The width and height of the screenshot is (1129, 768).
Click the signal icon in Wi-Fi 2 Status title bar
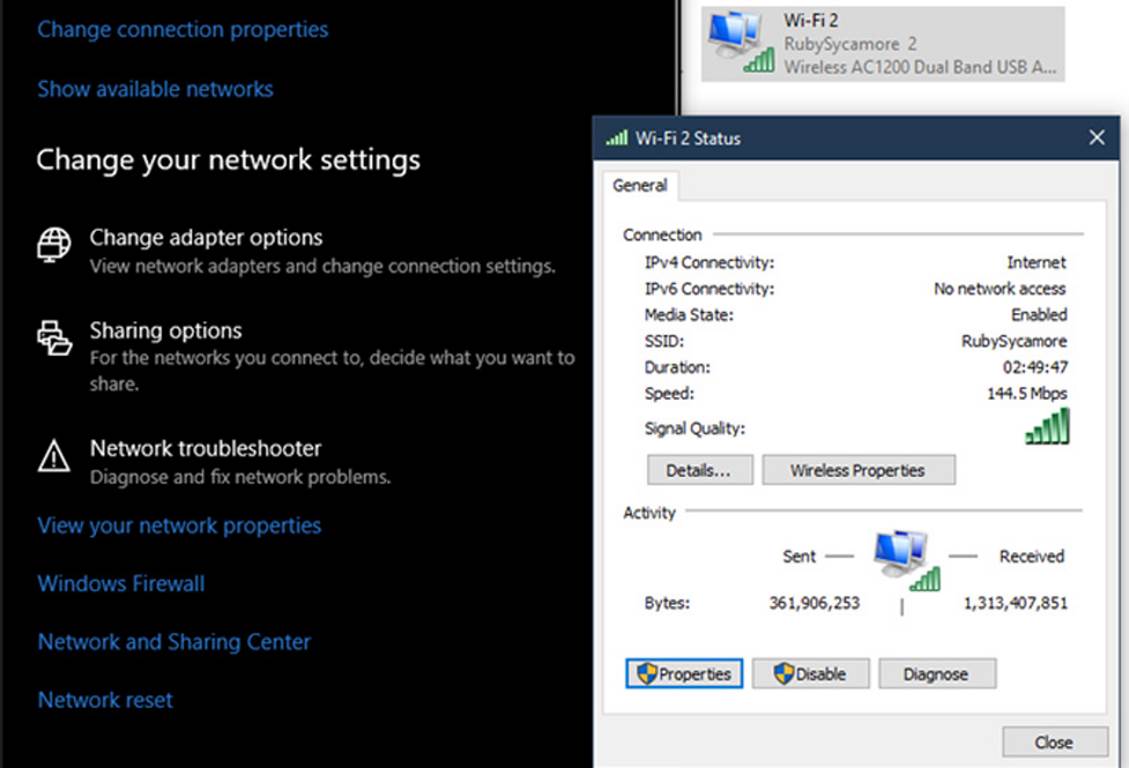click(x=617, y=138)
